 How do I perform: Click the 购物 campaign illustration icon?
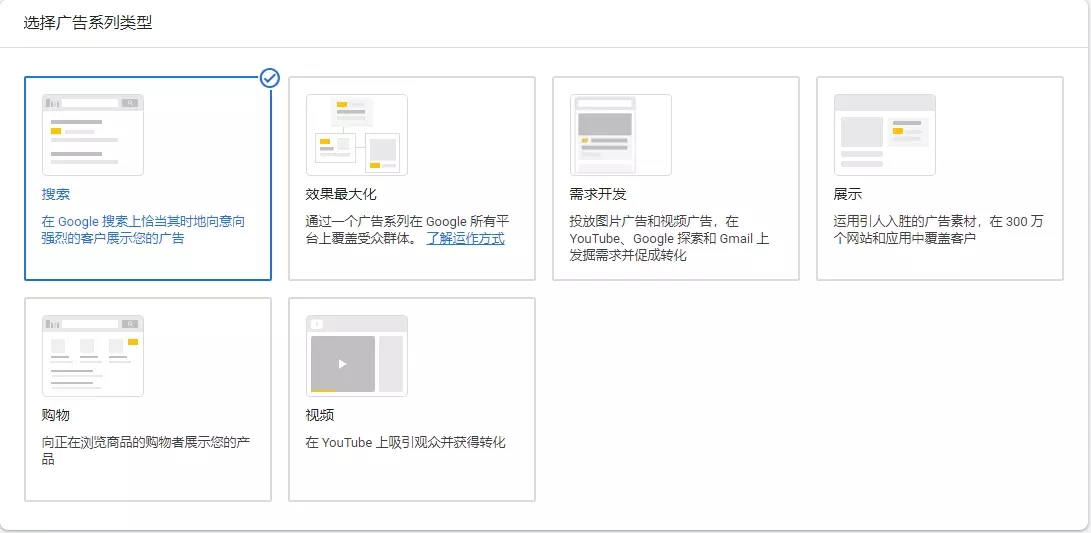[93, 356]
